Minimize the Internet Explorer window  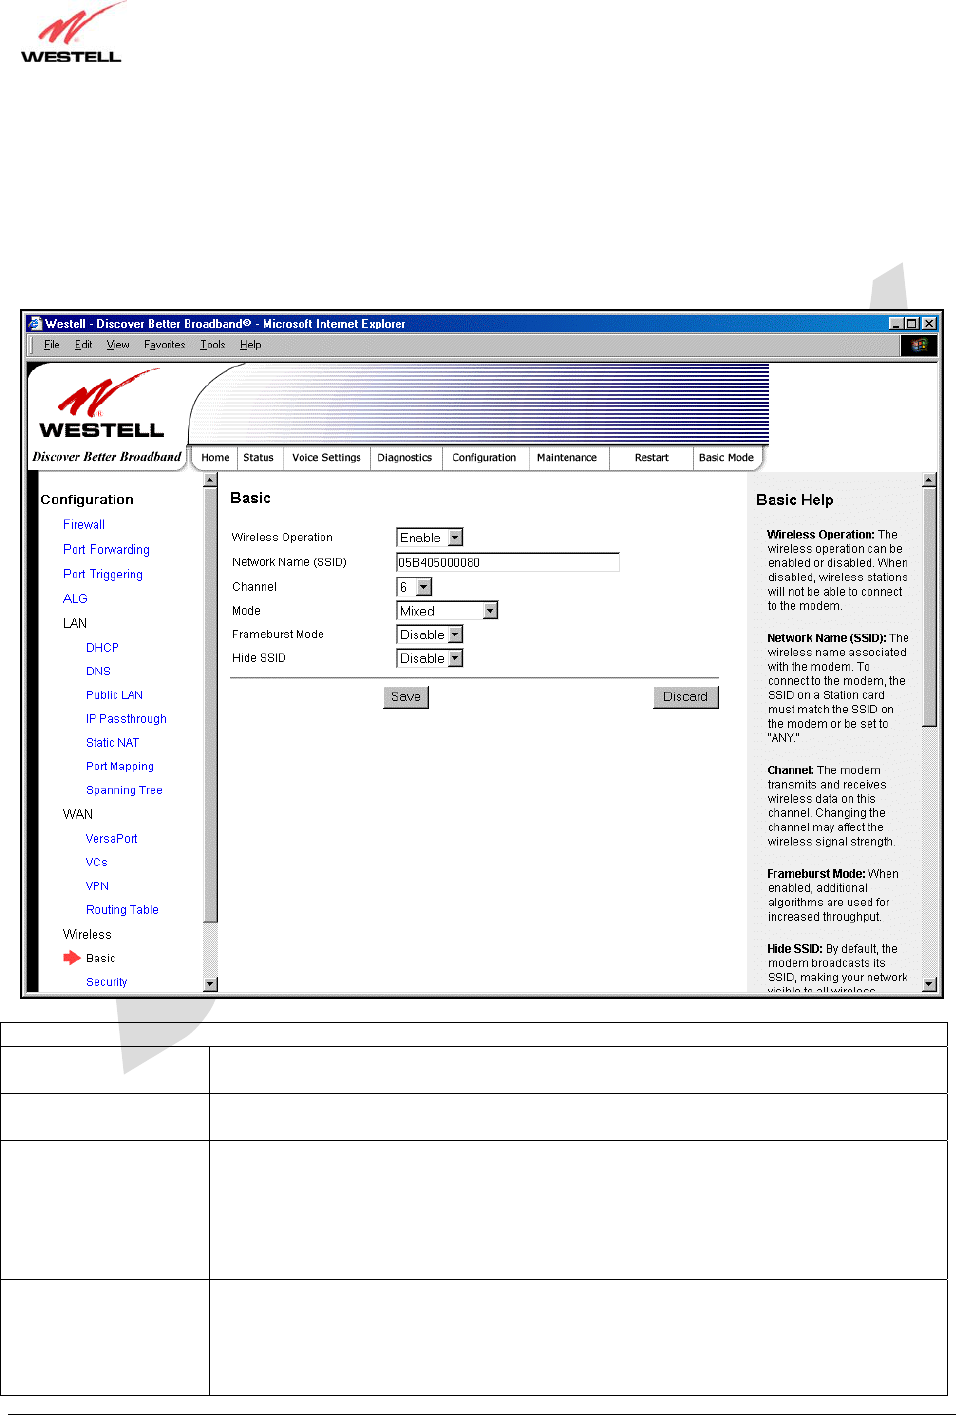click(x=896, y=324)
